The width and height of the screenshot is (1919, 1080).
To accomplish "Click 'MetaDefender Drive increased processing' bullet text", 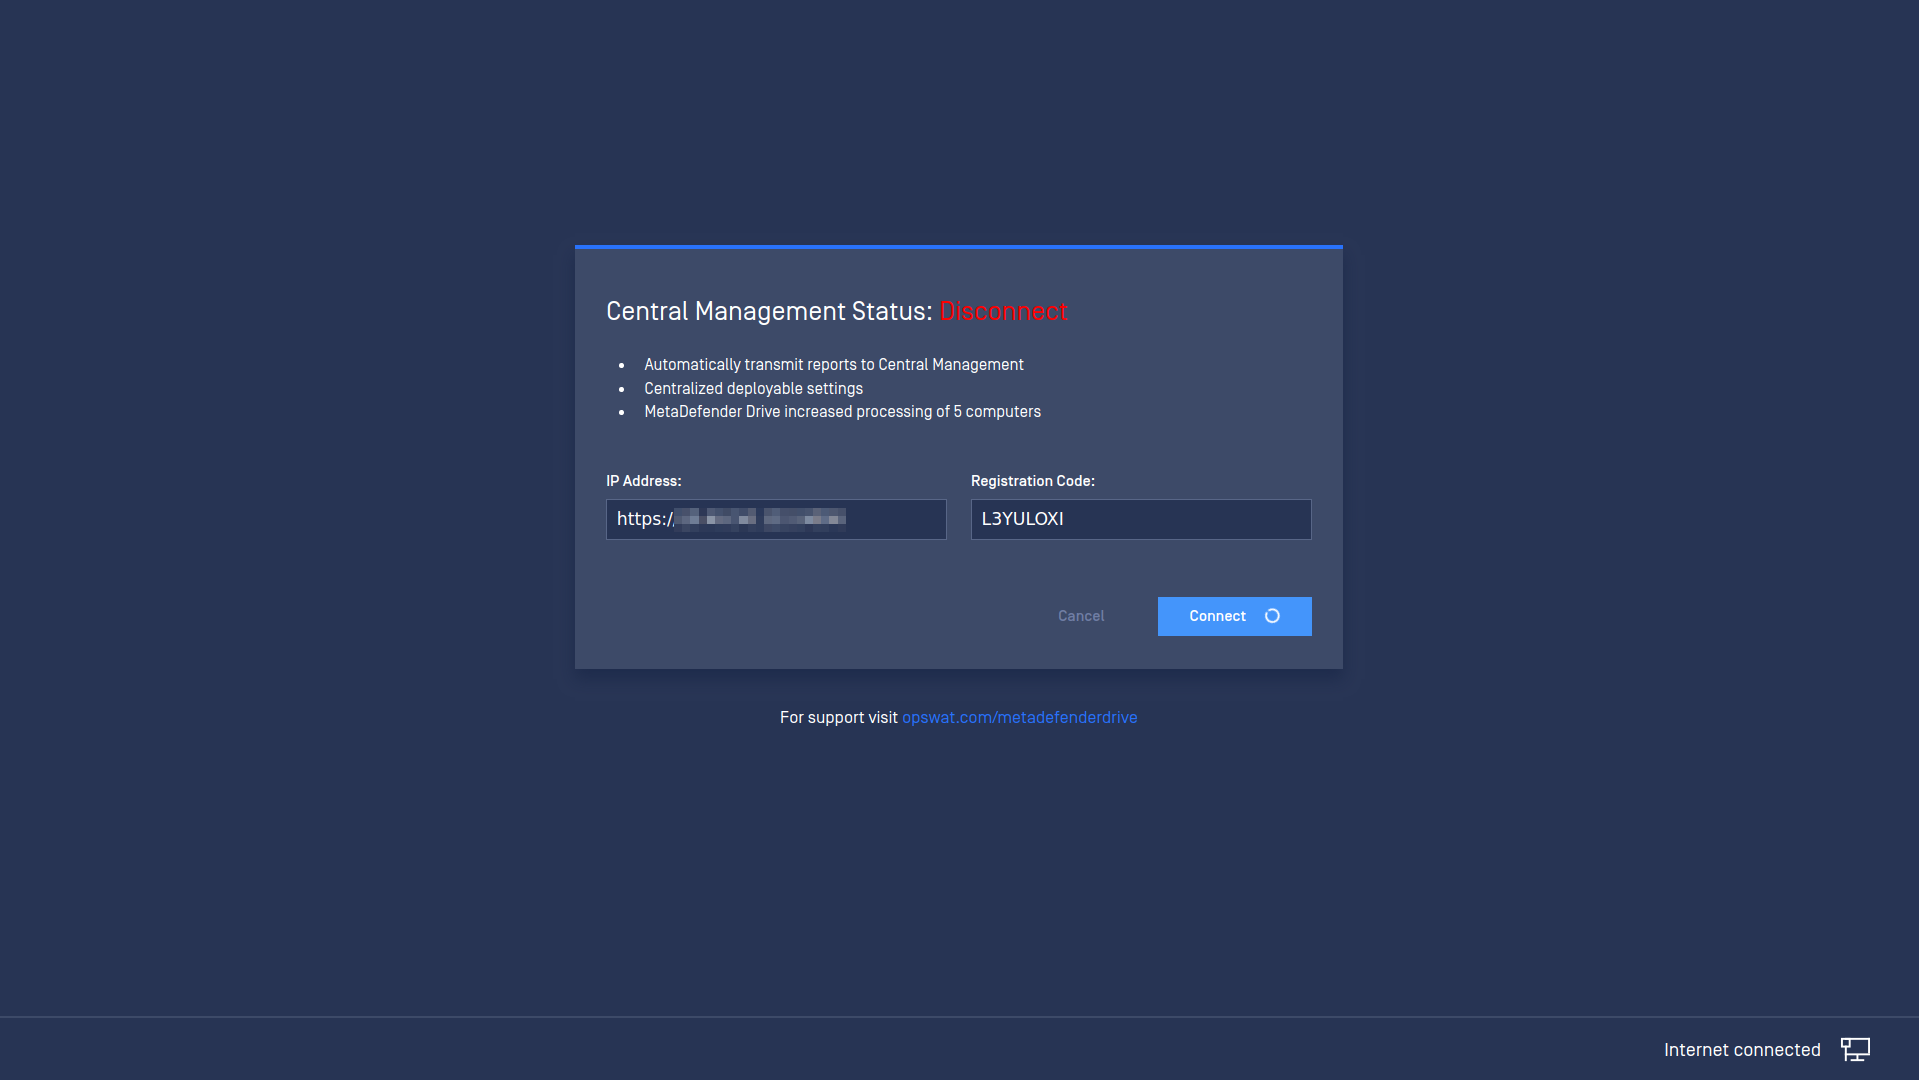I will click(x=842, y=412).
